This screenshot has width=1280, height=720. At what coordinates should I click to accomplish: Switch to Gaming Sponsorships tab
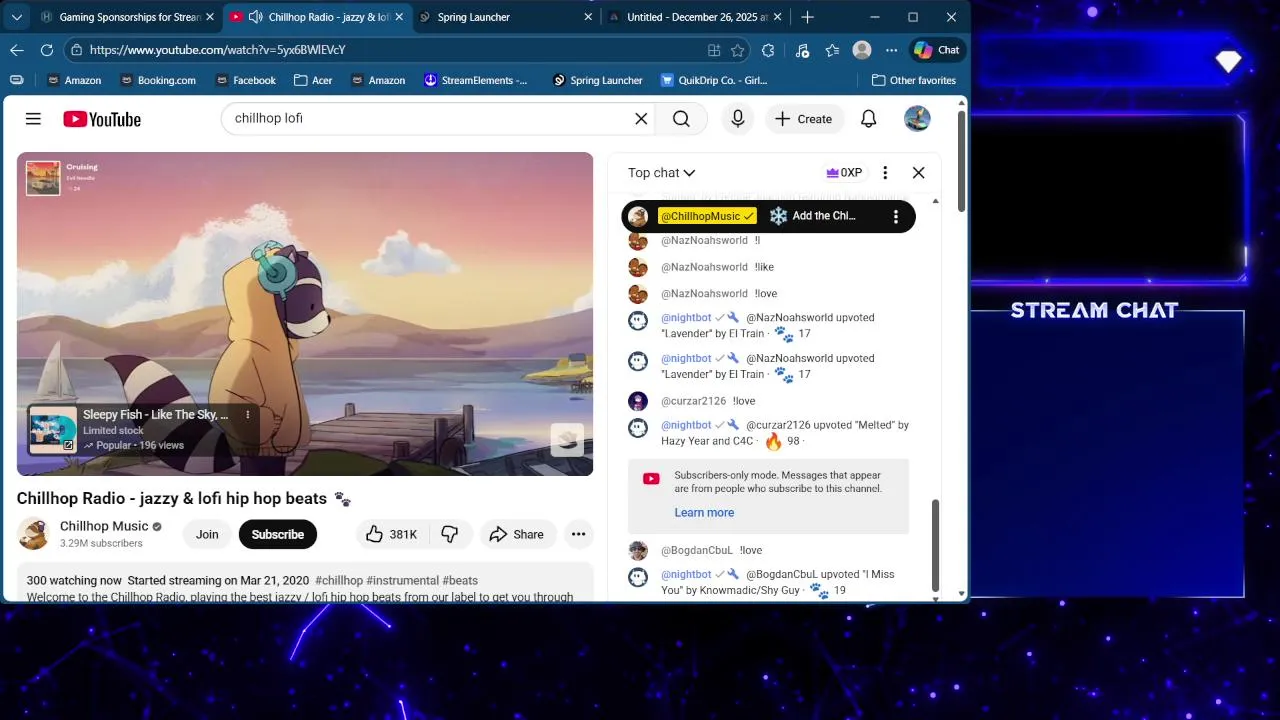tap(128, 17)
